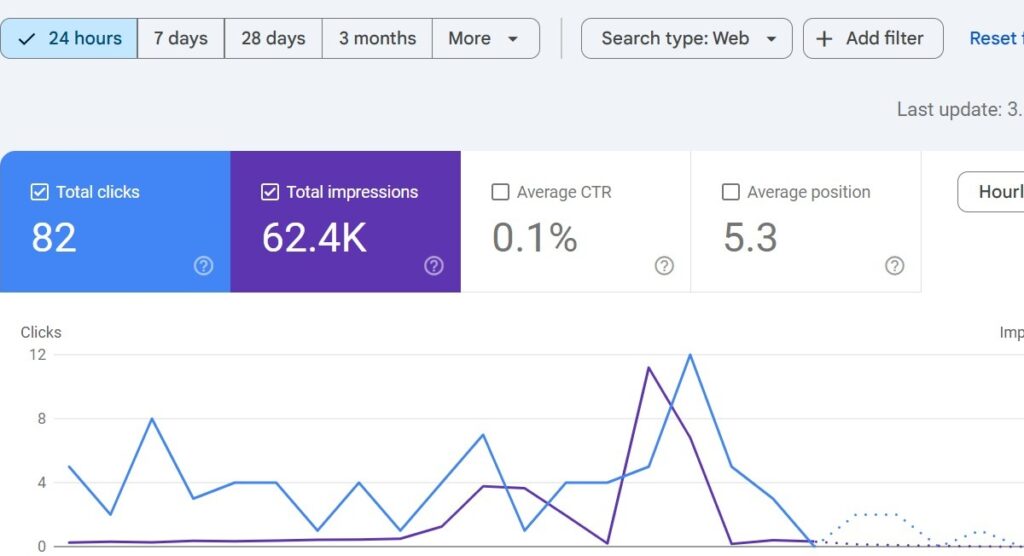1024x556 pixels.
Task: Expand the More date range dropdown
Action: [x=485, y=39]
